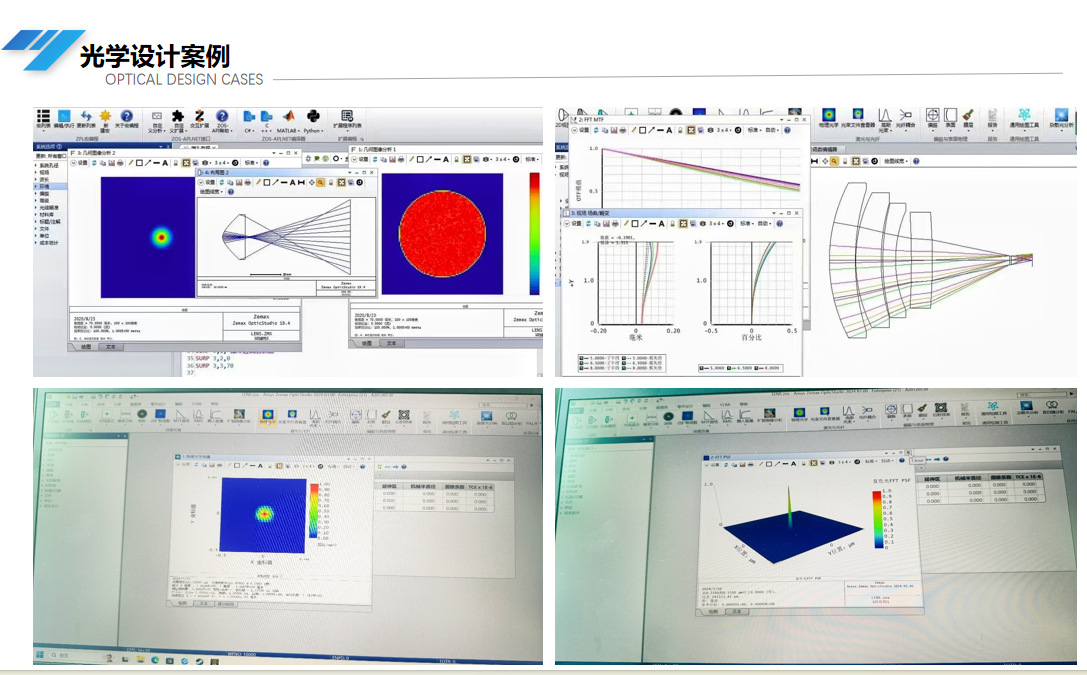
Task: Switch to 绘图 tab in FFT PSF window
Action: (x=713, y=611)
